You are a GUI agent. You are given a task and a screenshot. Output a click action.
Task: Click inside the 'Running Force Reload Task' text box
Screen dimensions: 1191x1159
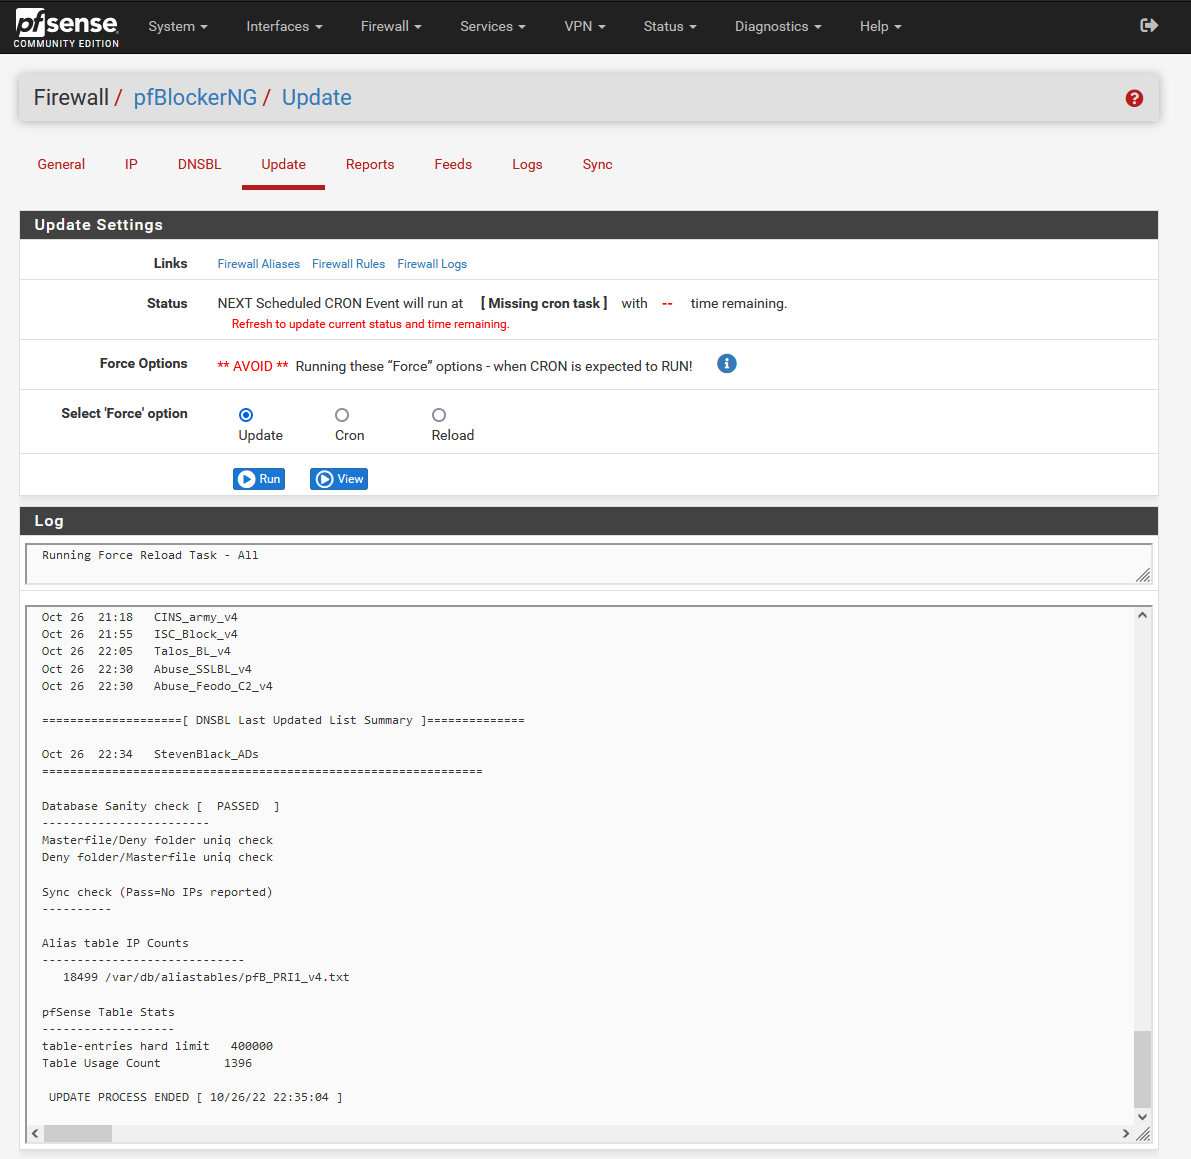[589, 564]
